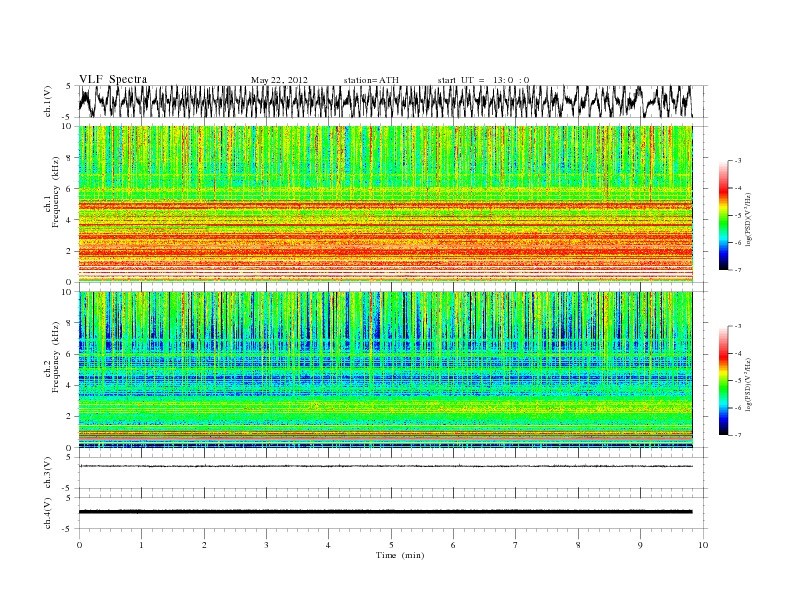792x612 pixels.
Task: Click the "6" kHz tick on ch.1 frequency axis
Action: point(70,188)
